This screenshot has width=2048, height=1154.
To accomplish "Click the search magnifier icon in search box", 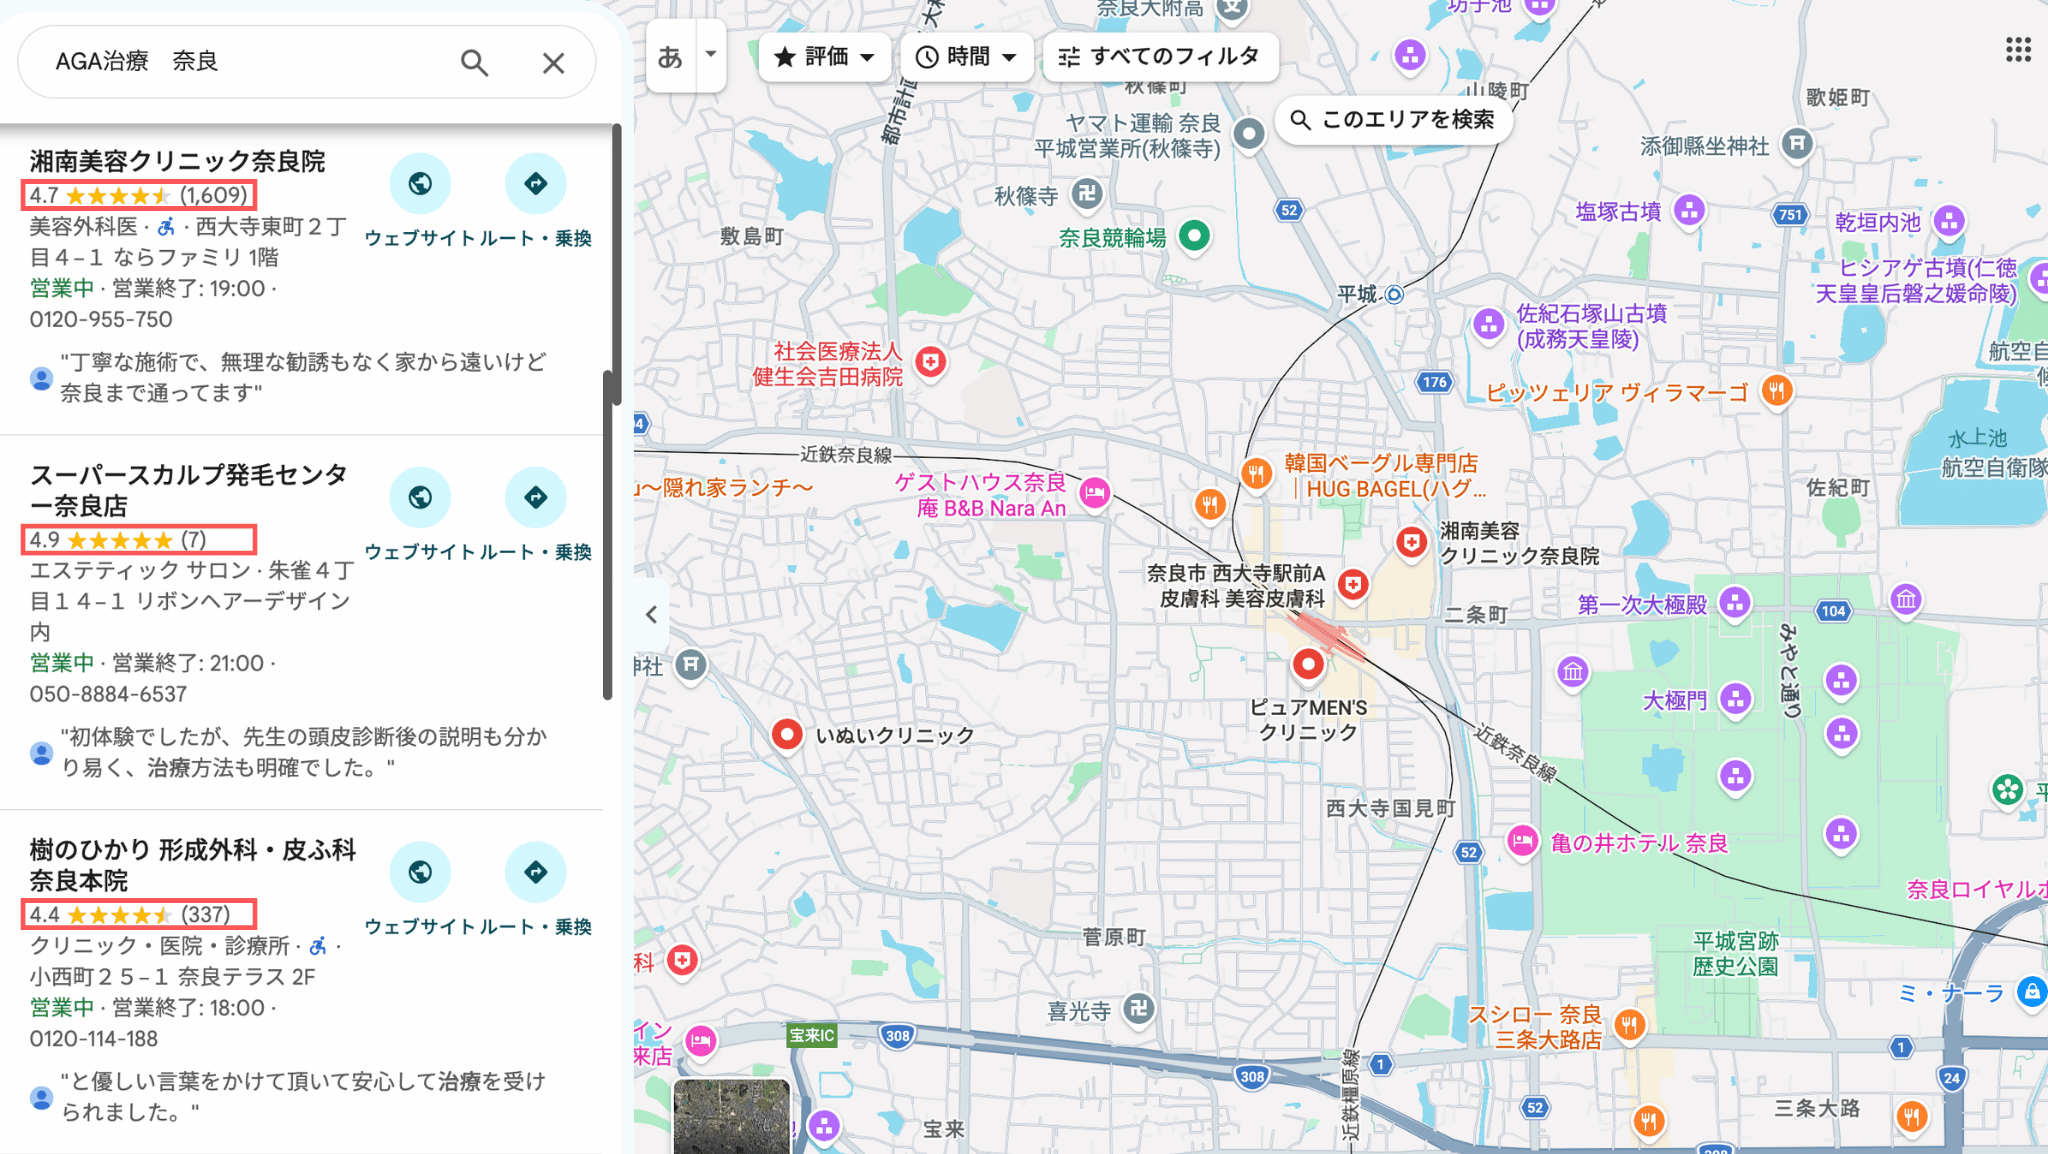I will pyautogui.click(x=474, y=63).
